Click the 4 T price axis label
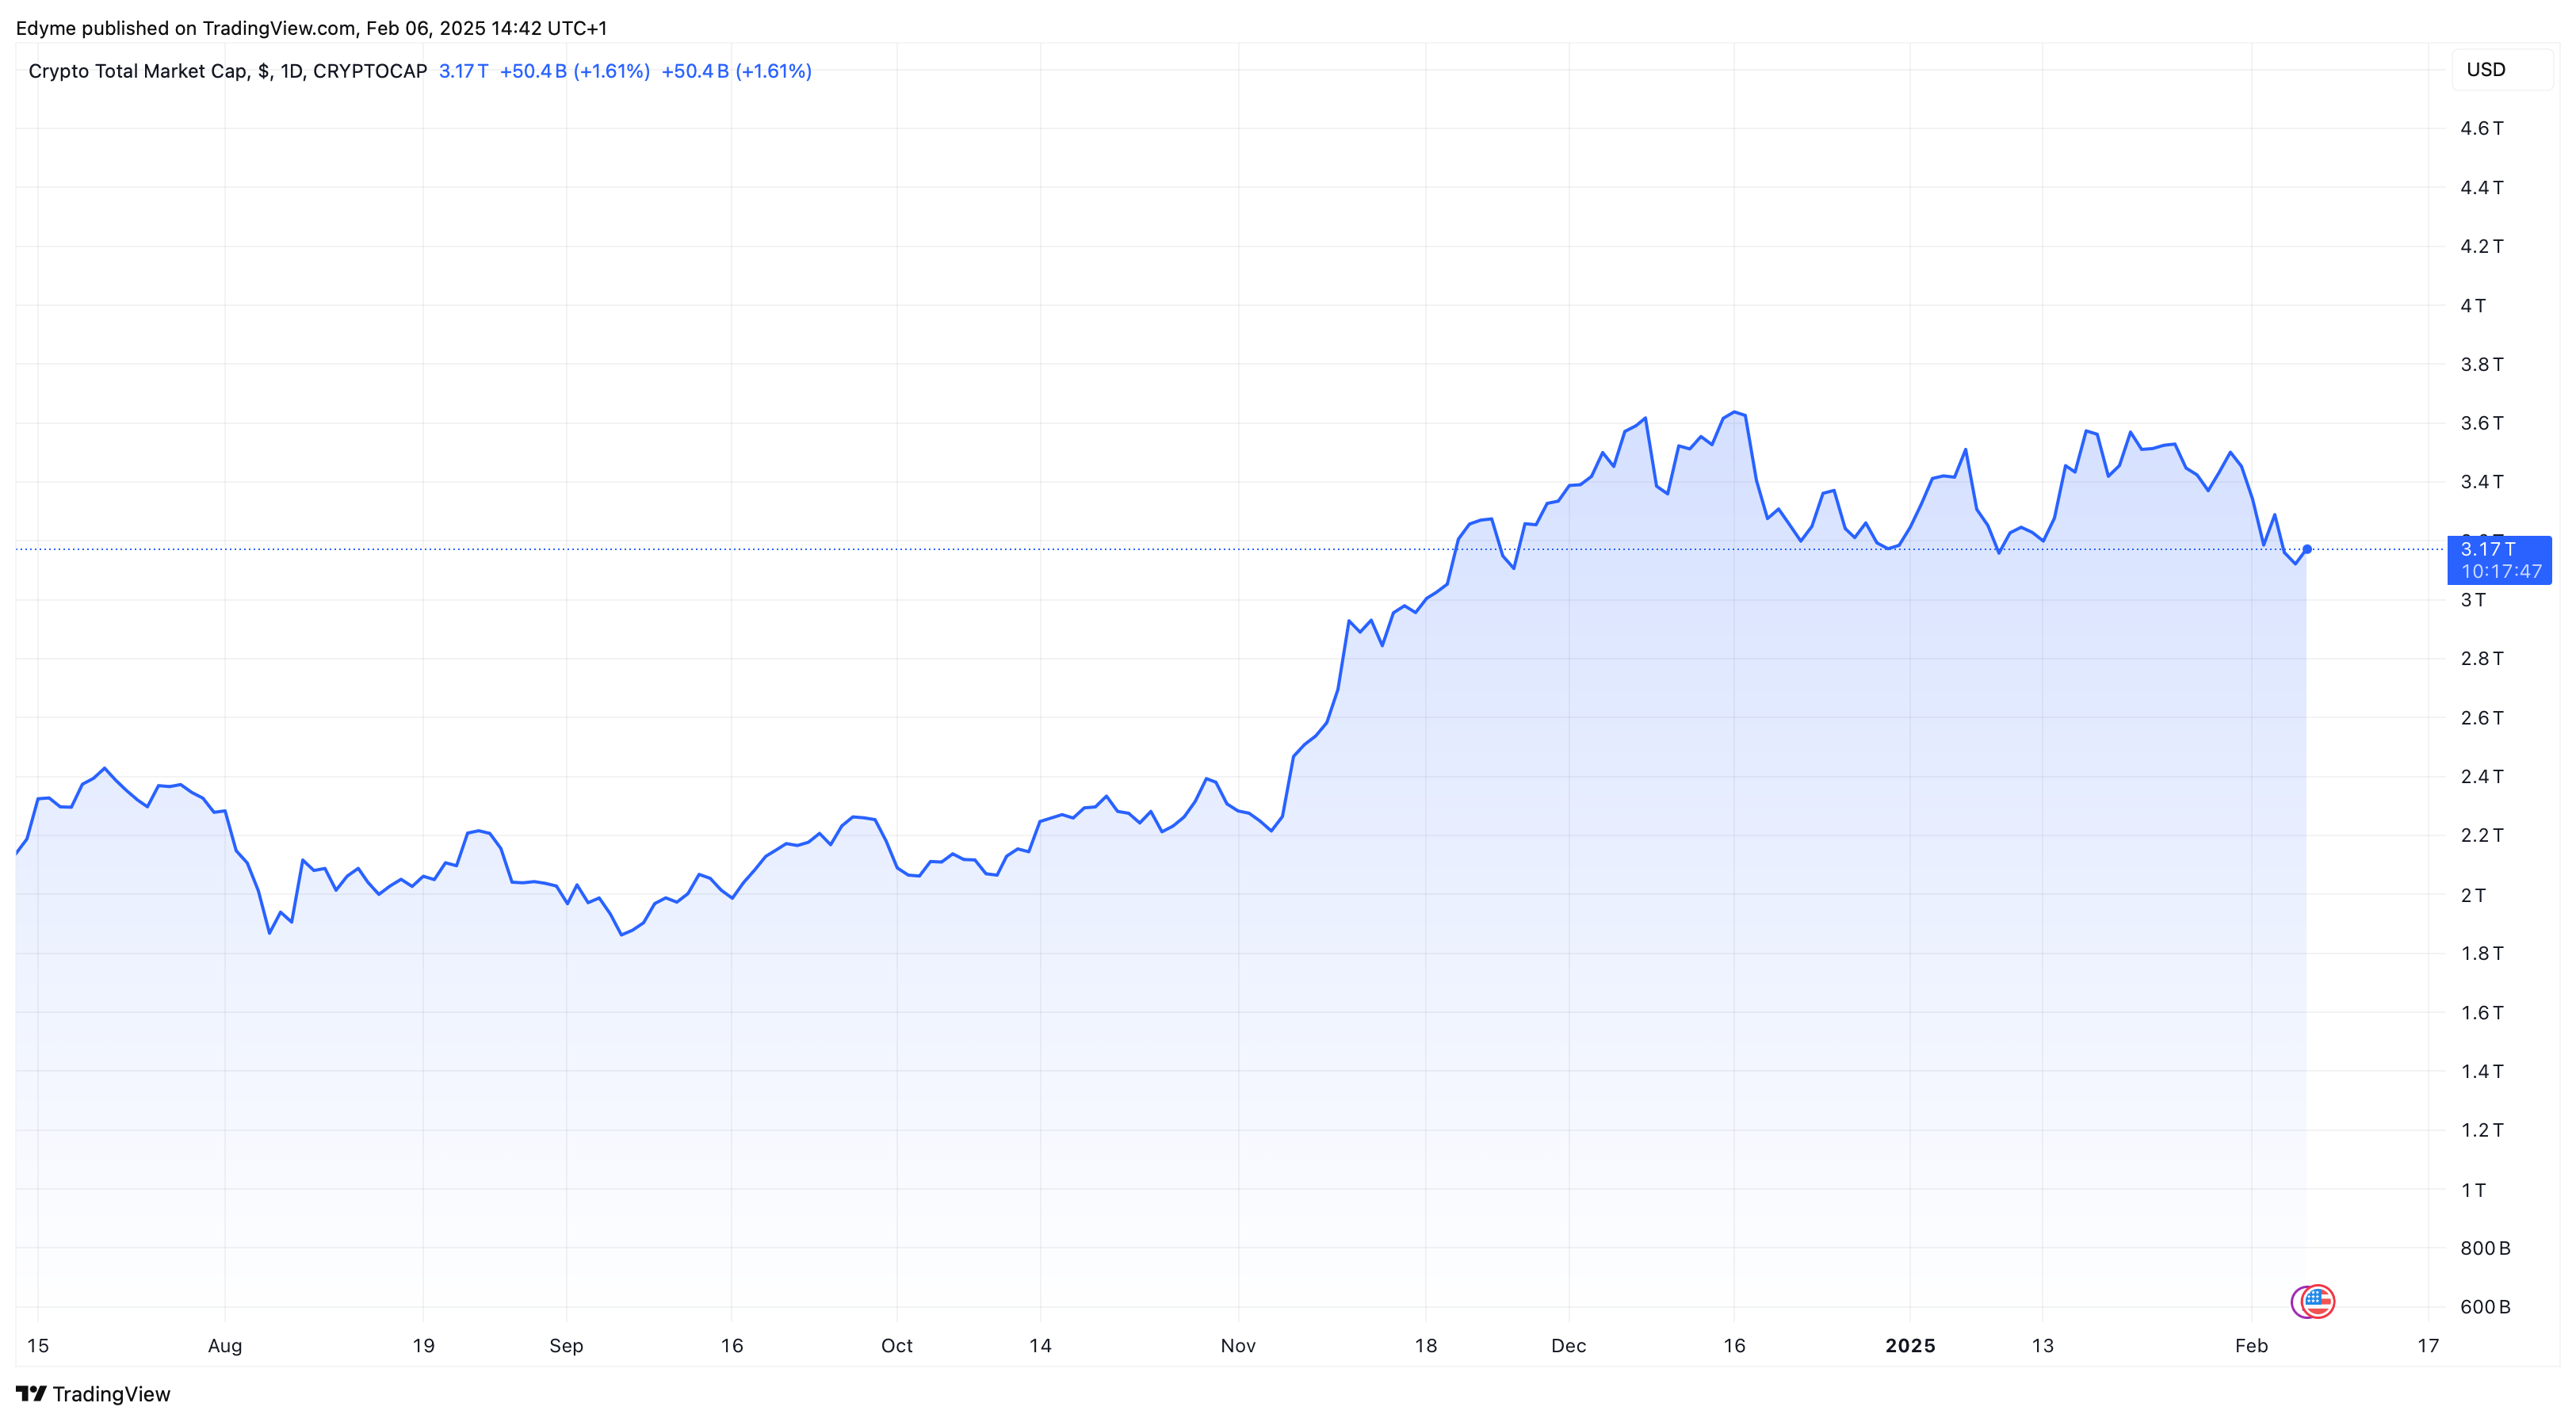The width and height of the screenshot is (2576, 1422). [2473, 305]
